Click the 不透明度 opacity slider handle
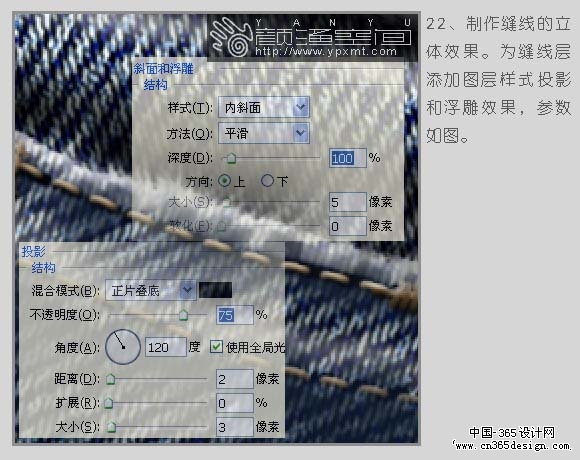This screenshot has width=580, height=460. click(183, 315)
